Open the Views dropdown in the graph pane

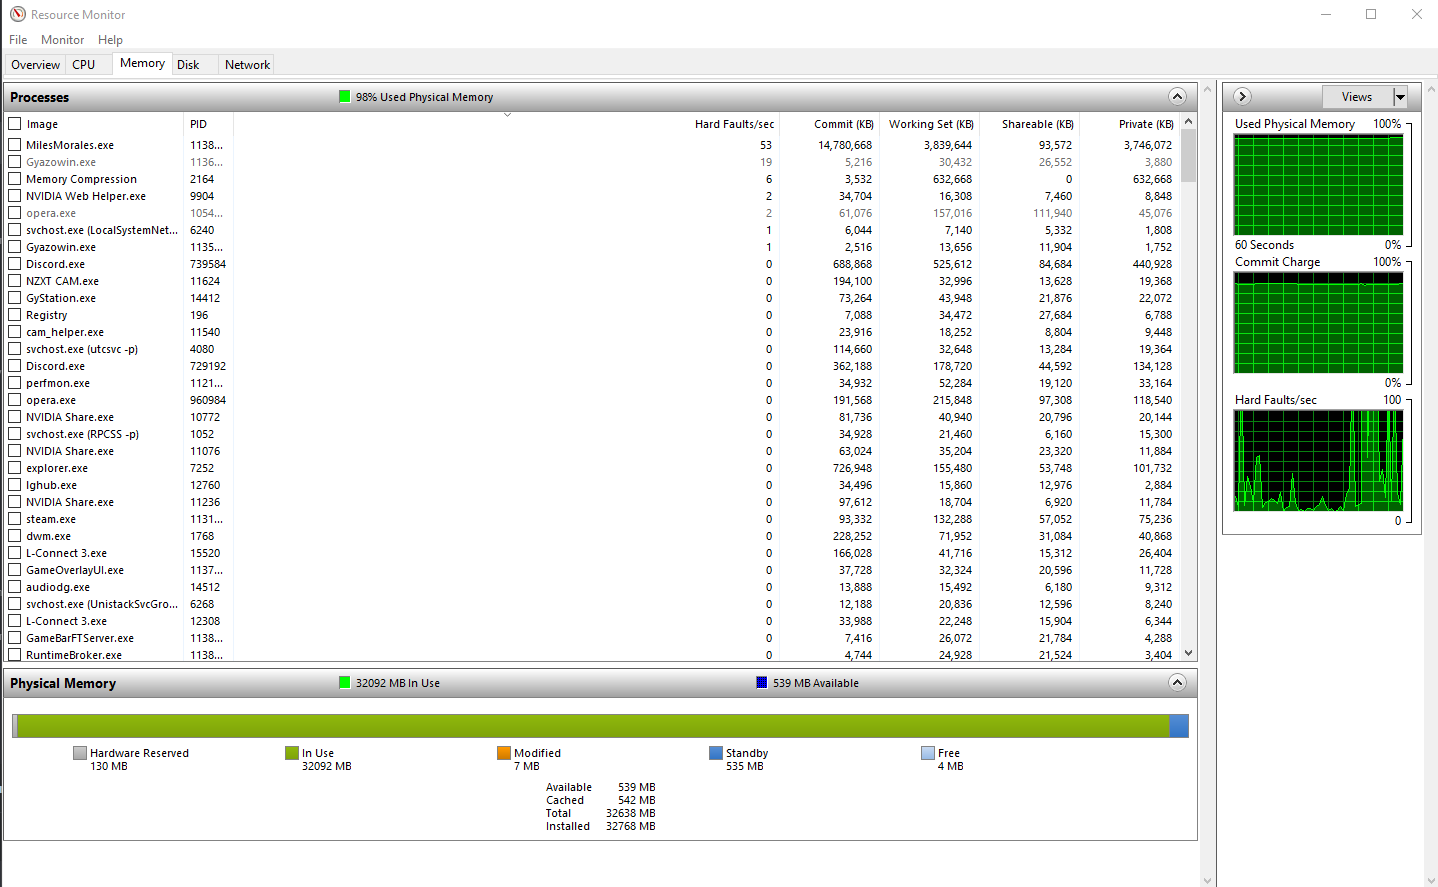pyautogui.click(x=1397, y=96)
